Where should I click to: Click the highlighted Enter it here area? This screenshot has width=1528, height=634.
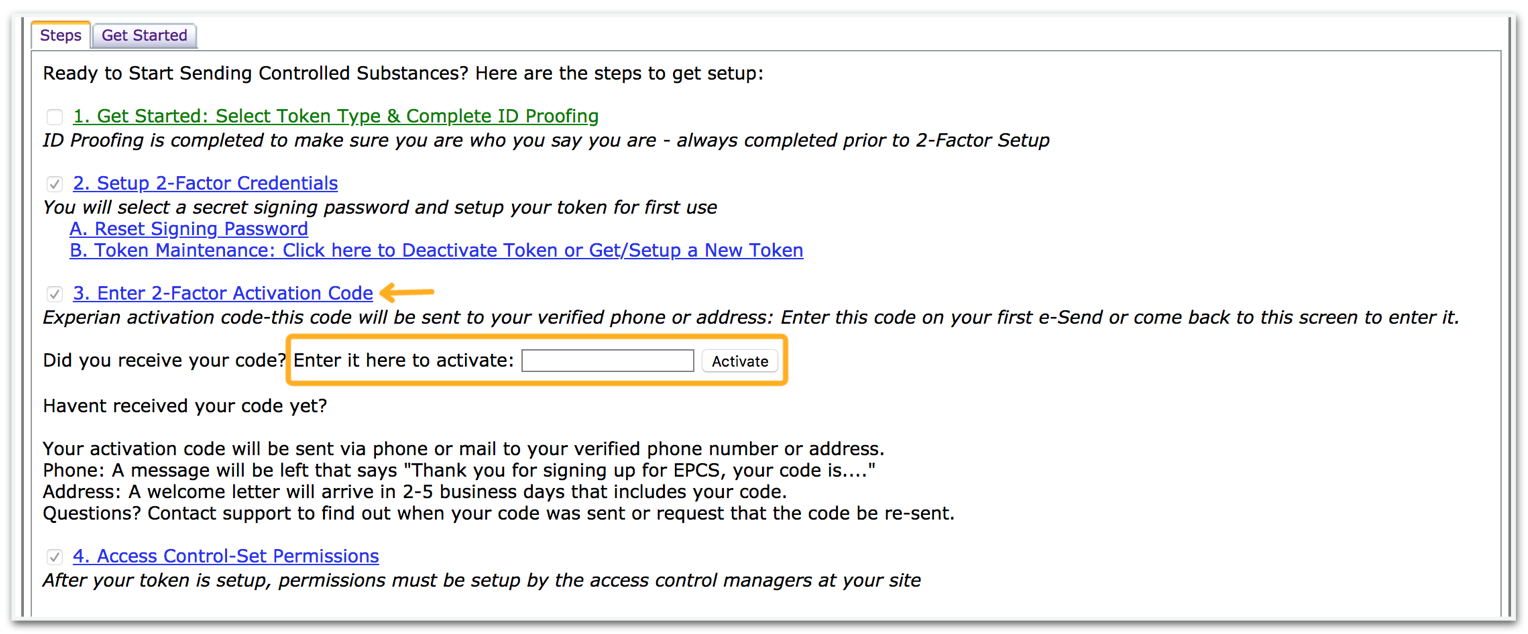coord(405,360)
